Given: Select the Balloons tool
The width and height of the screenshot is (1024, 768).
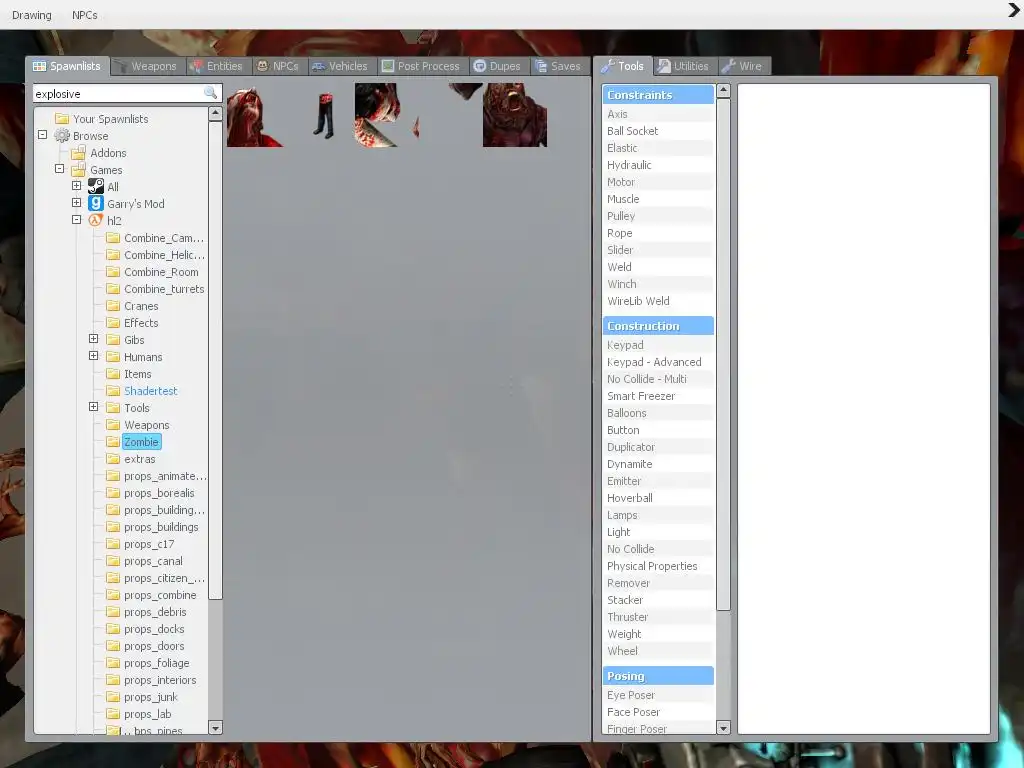Looking at the screenshot, I should (x=658, y=413).
